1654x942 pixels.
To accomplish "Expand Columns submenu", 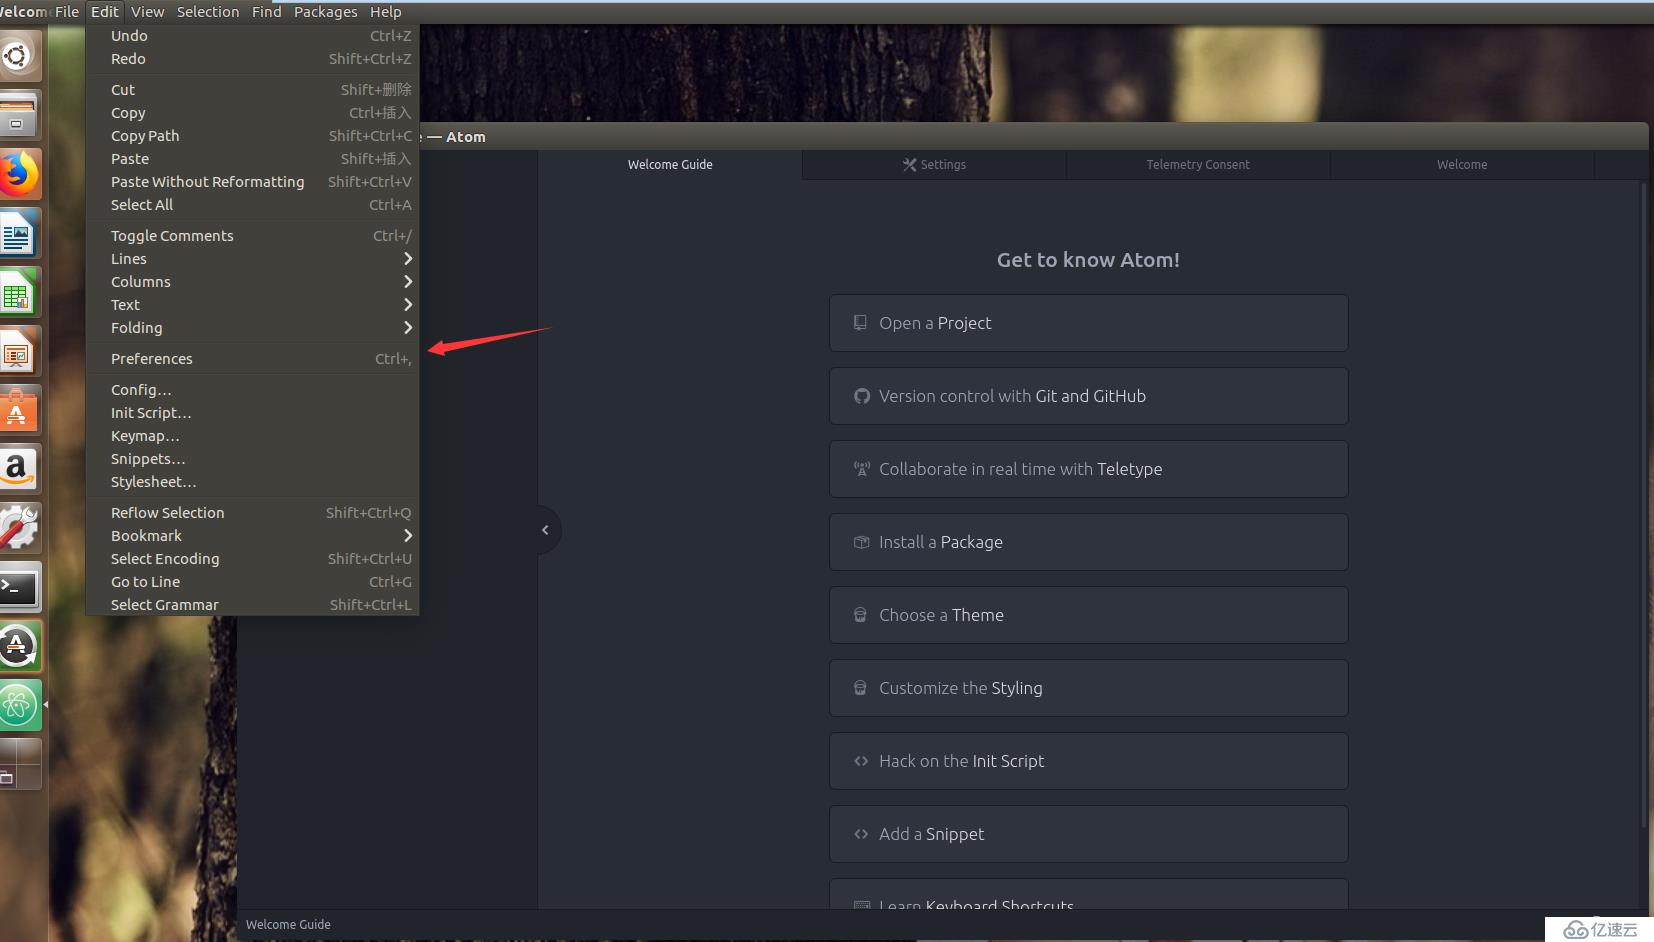I will click(407, 282).
